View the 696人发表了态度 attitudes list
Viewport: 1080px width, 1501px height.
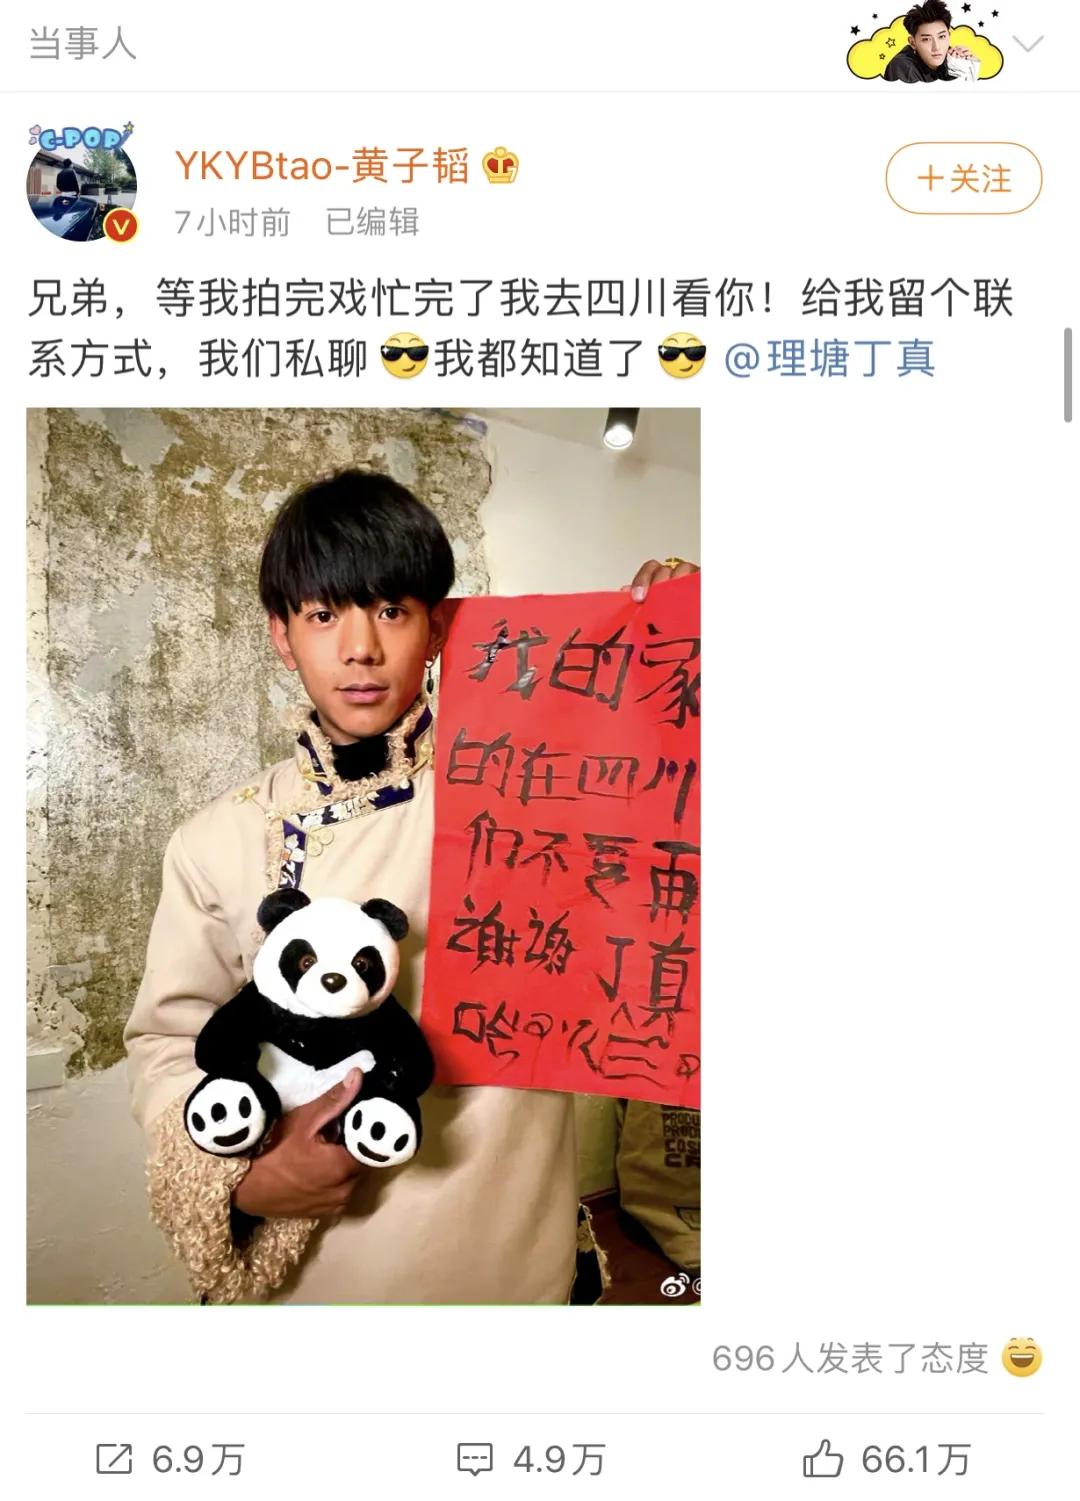pos(850,1358)
